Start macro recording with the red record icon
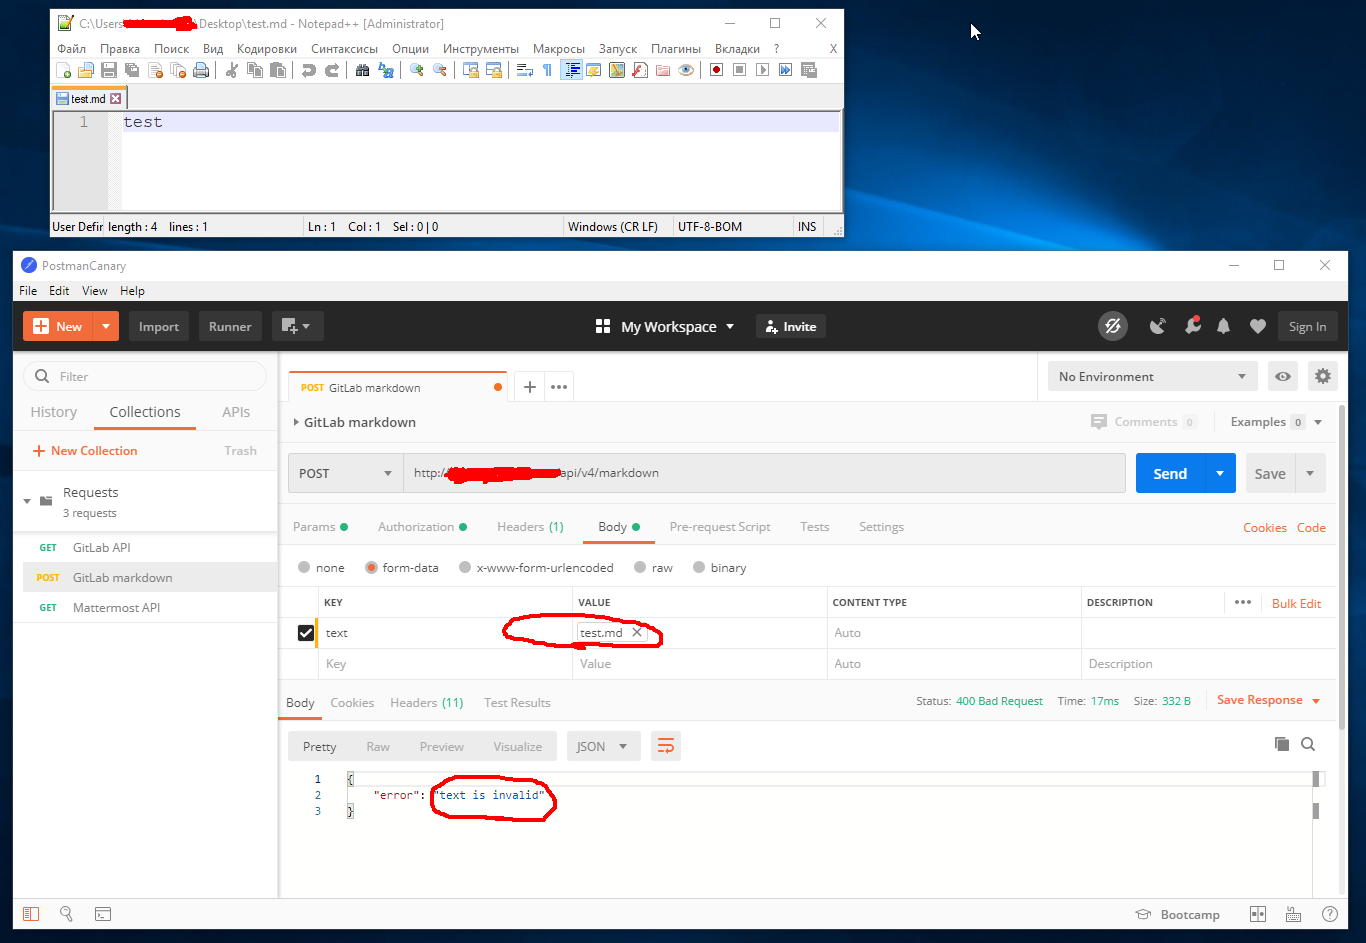Viewport: 1366px width, 943px height. click(716, 70)
